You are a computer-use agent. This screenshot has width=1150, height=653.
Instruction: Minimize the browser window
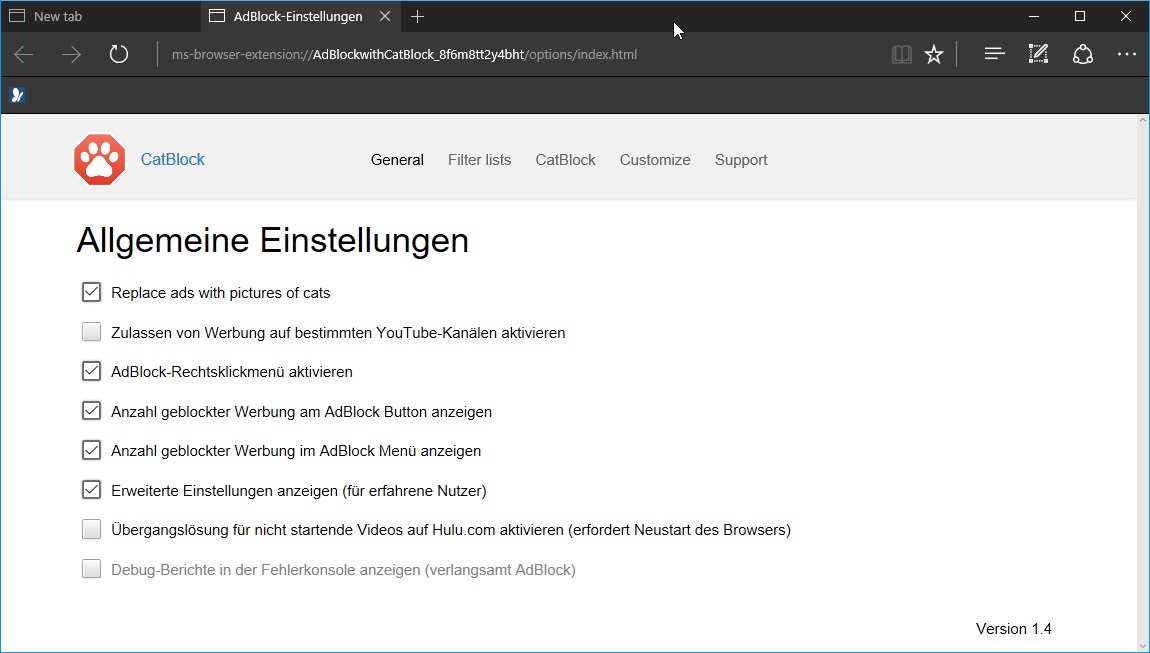pos(1034,16)
